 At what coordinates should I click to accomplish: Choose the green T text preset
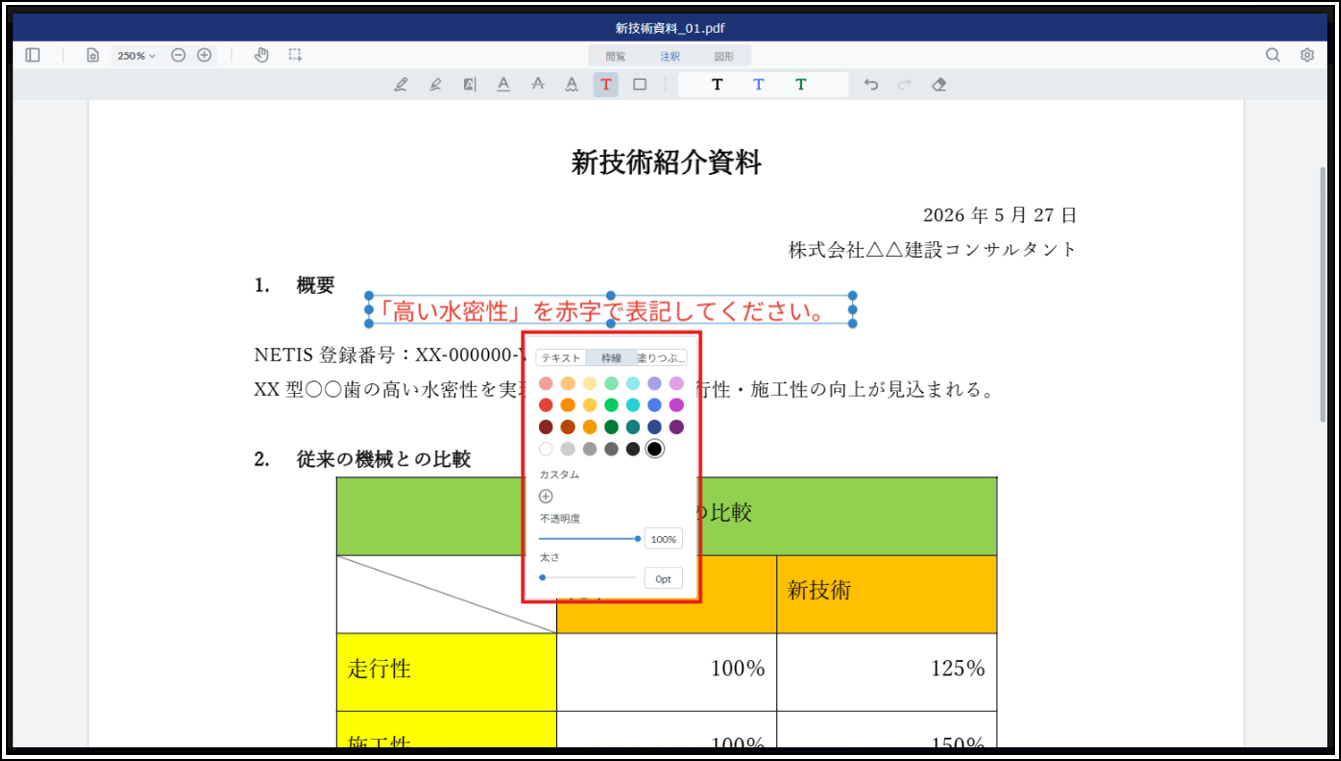coord(801,85)
